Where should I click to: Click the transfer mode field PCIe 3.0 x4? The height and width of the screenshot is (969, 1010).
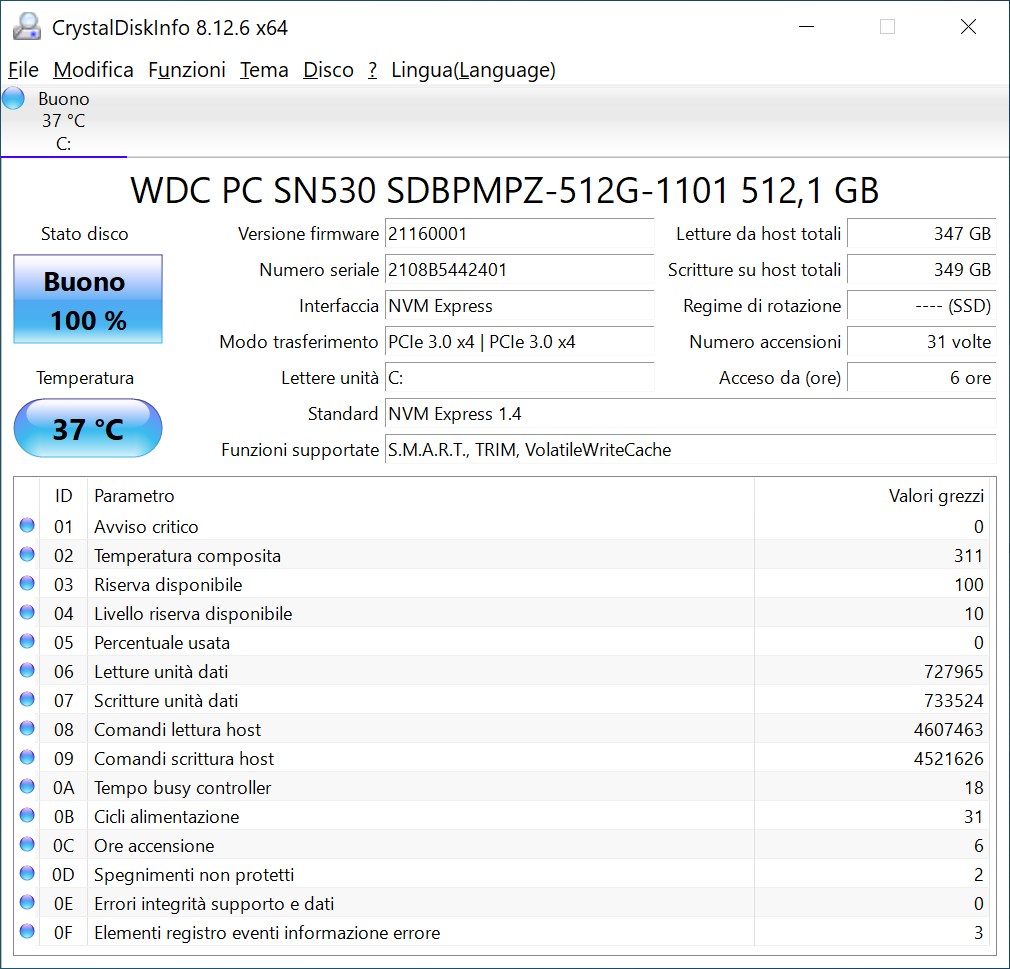pyautogui.click(x=520, y=341)
